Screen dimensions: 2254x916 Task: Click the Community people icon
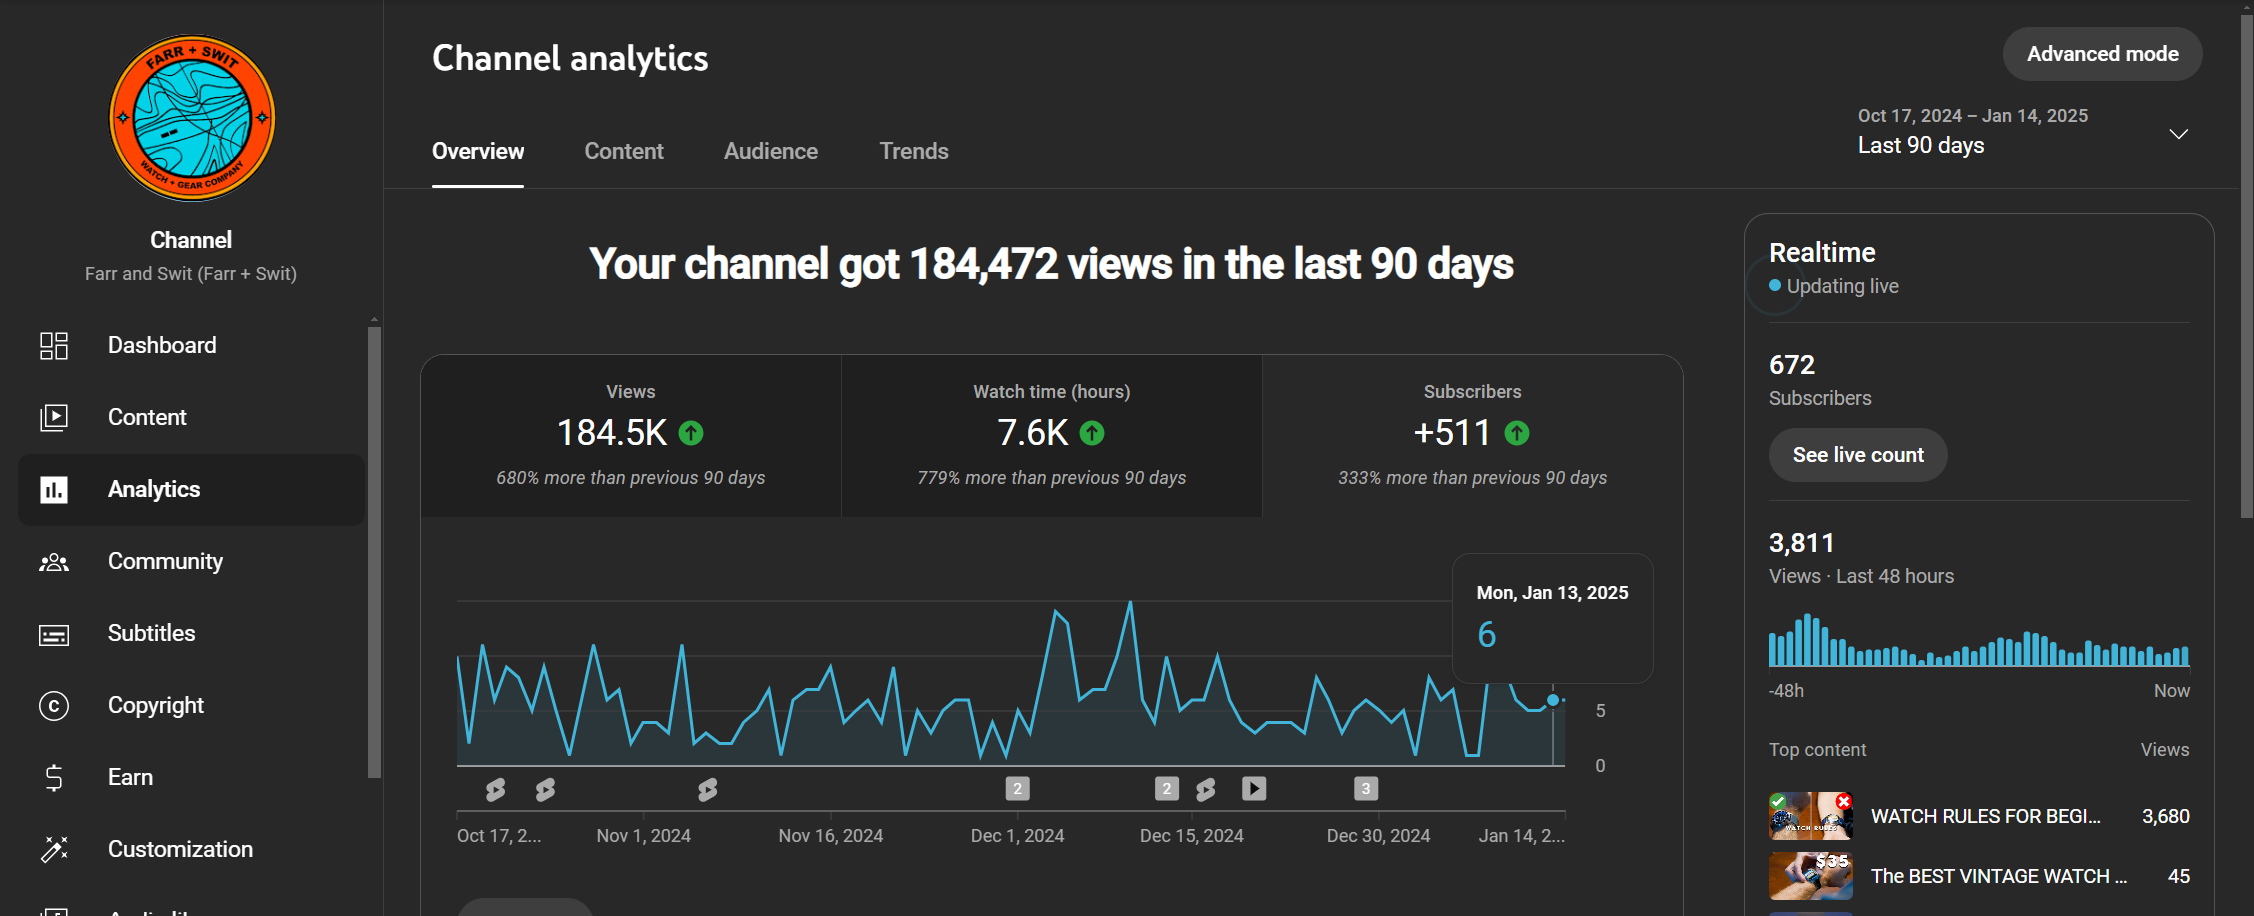[x=54, y=562]
